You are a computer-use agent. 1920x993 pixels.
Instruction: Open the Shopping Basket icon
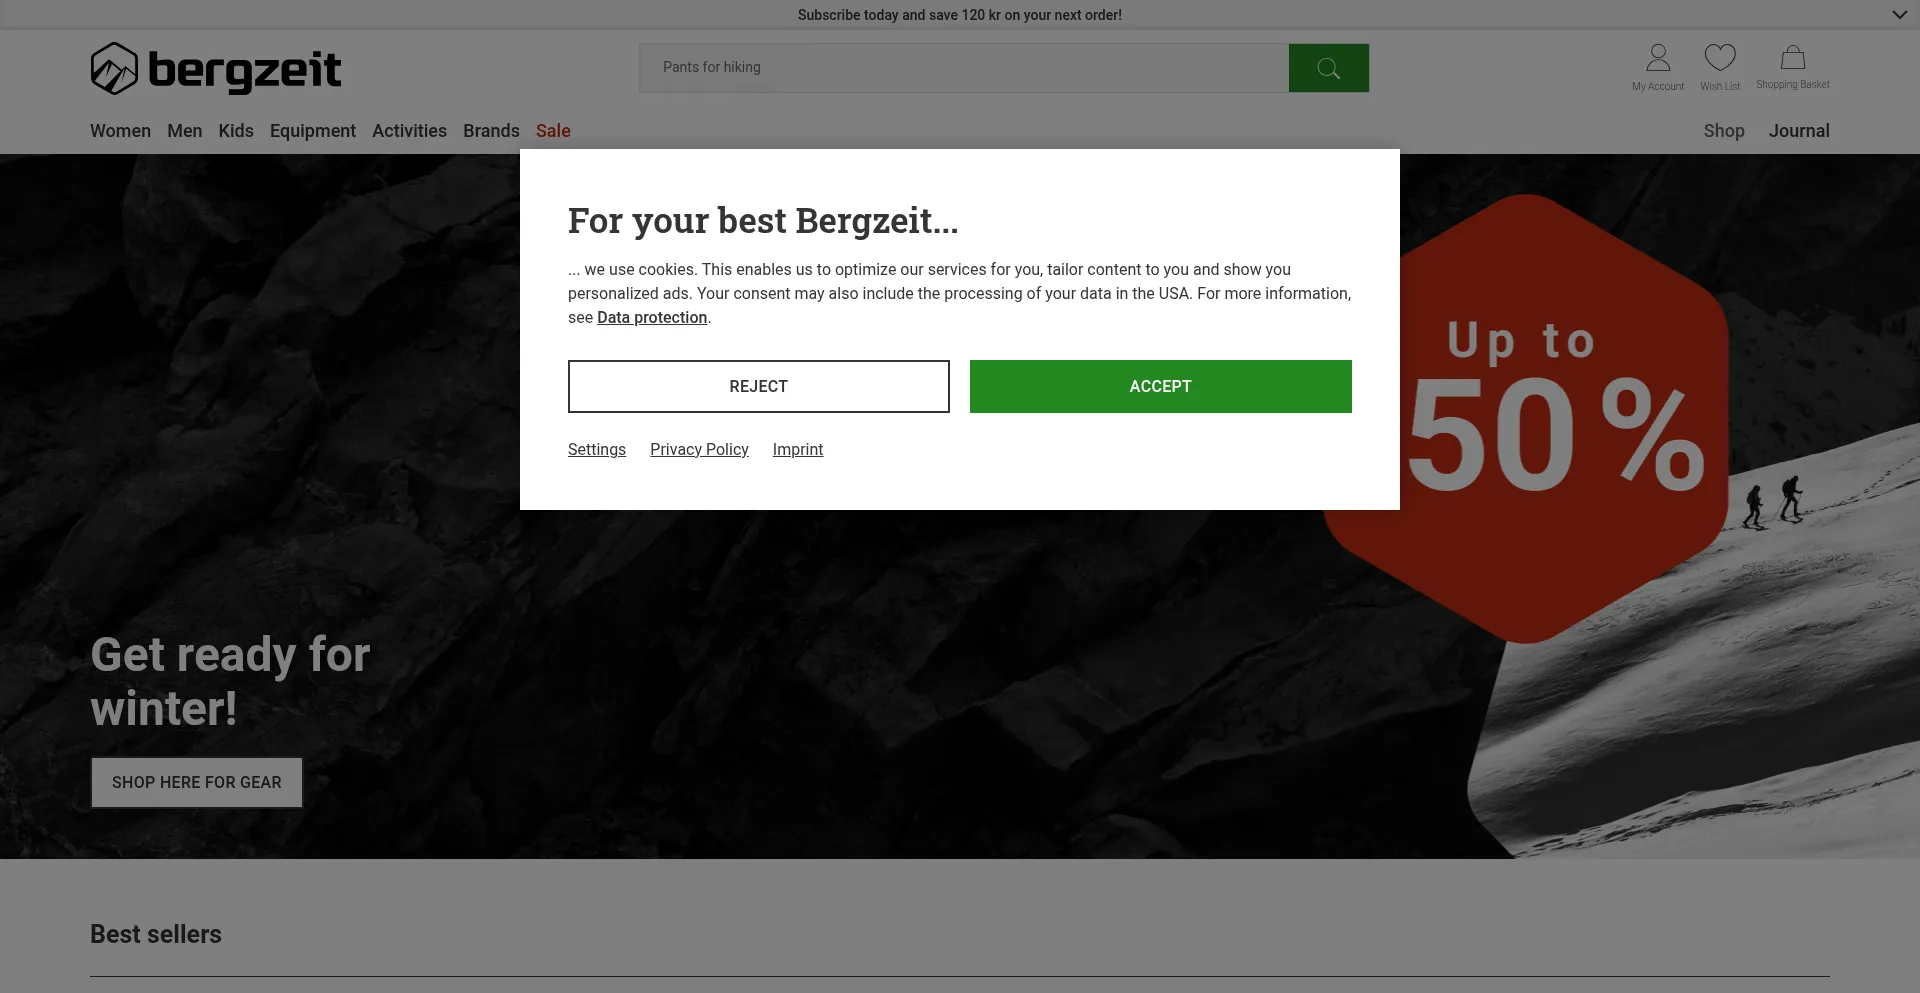[1793, 68]
